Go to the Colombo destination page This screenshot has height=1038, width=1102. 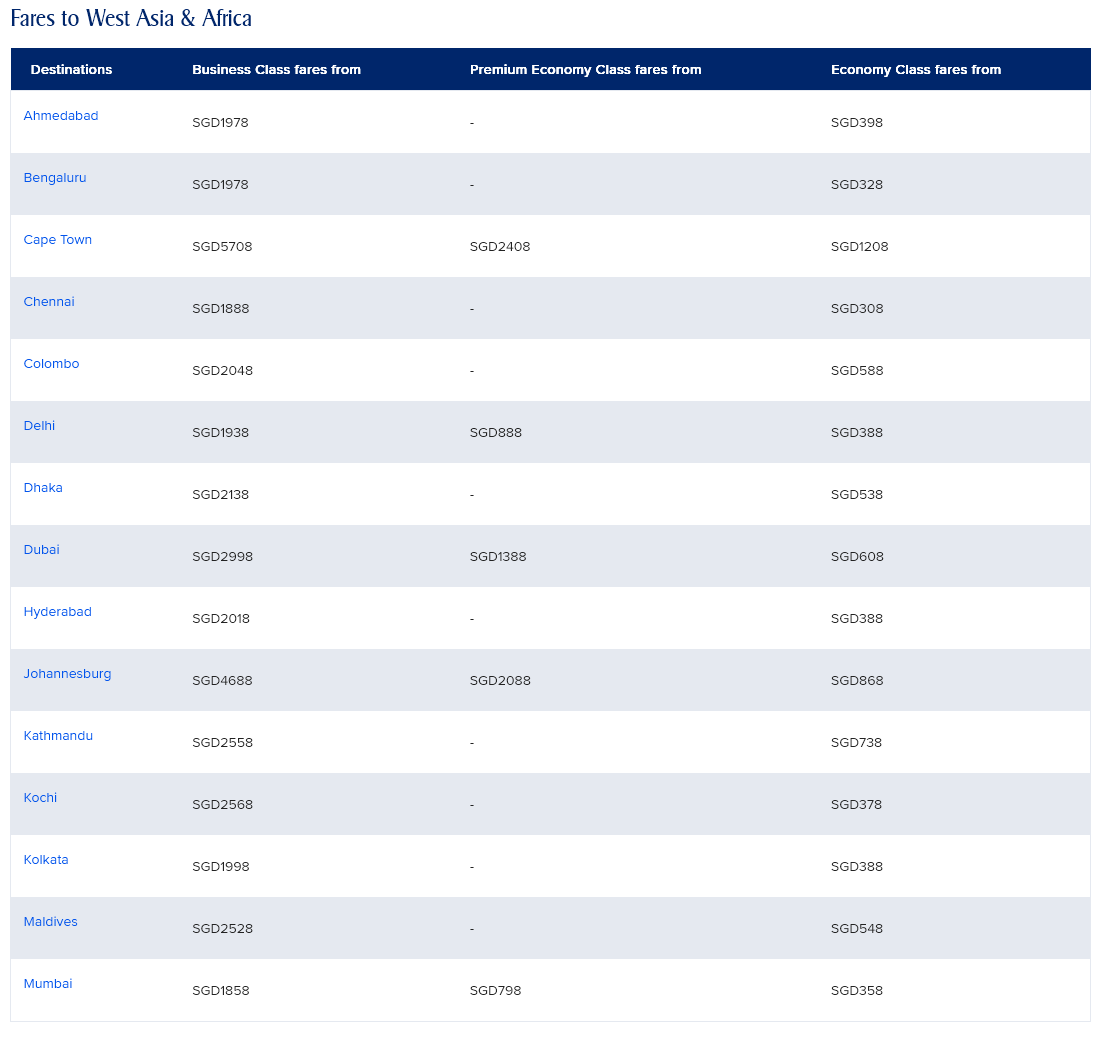pyautogui.click(x=51, y=364)
